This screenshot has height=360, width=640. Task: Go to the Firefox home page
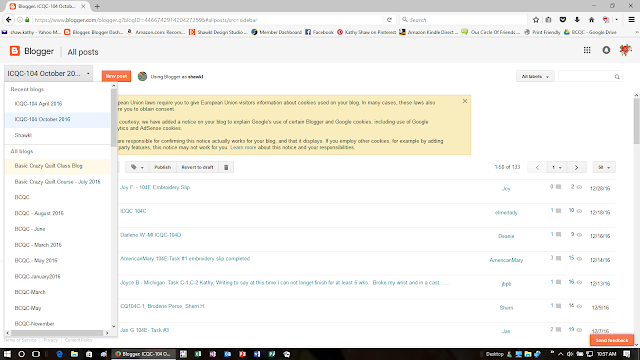pos(591,20)
